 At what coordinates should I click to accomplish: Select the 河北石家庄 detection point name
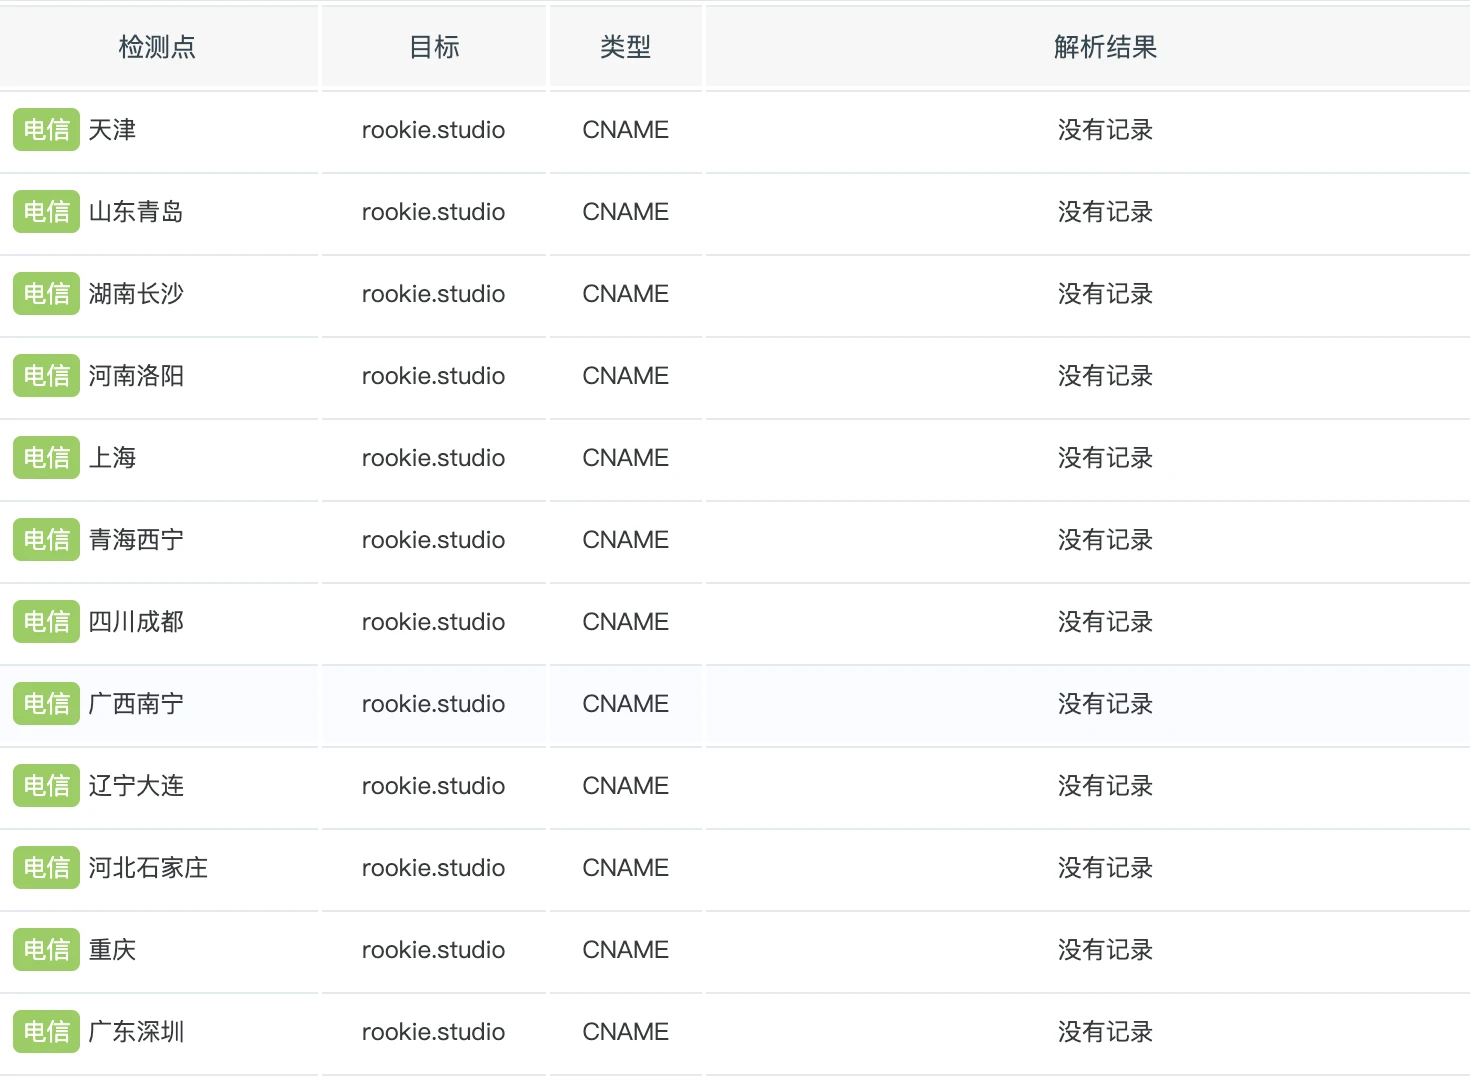tap(148, 868)
